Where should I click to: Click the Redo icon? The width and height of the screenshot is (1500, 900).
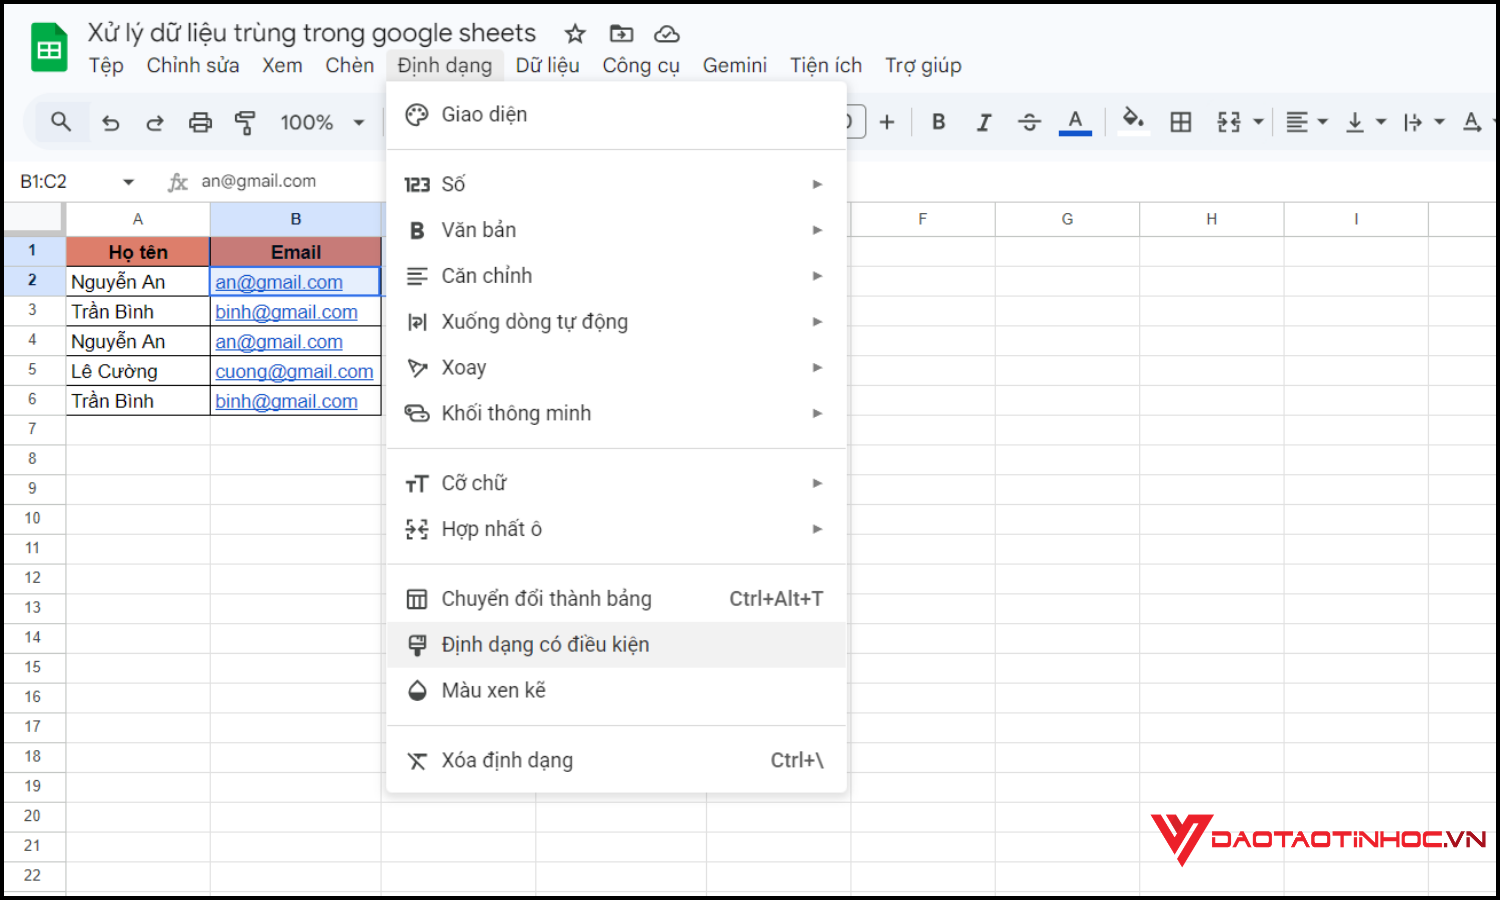155,121
